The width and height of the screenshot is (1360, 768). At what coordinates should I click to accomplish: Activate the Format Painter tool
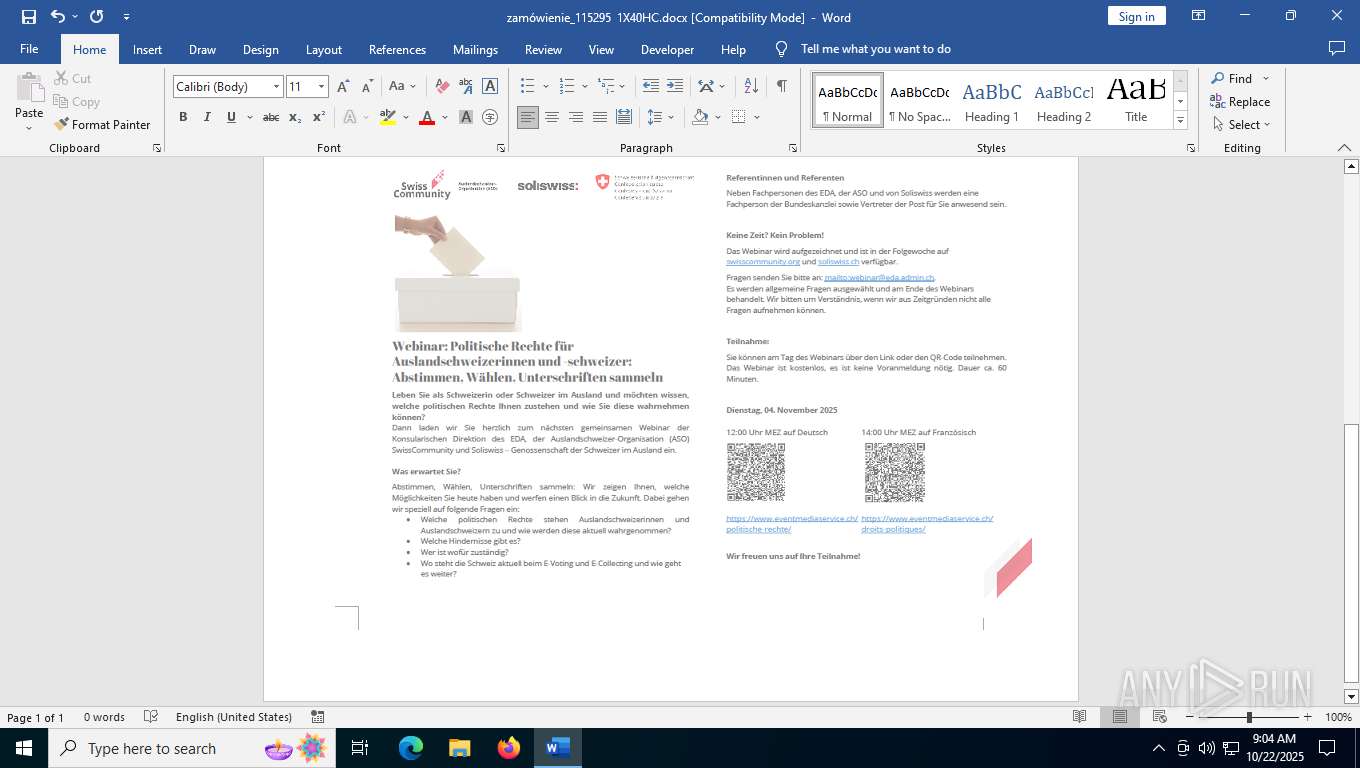[x=103, y=125]
